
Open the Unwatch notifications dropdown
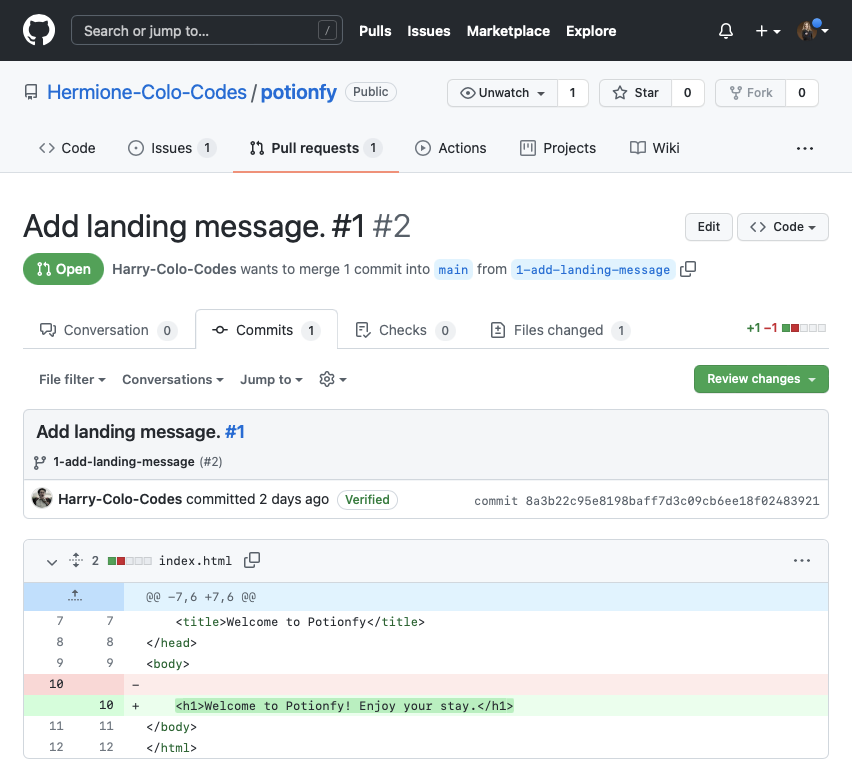[x=502, y=93]
